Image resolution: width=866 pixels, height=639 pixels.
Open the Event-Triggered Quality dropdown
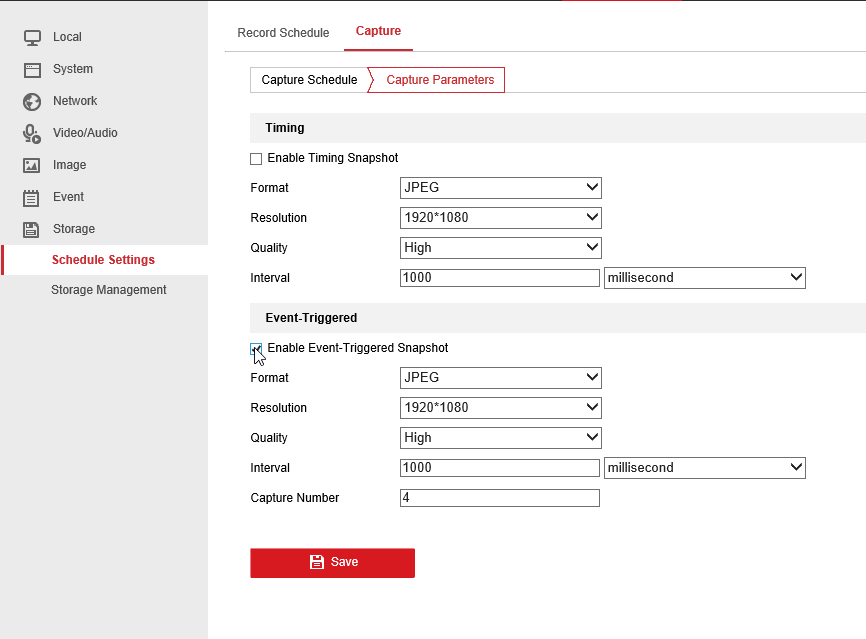coord(500,438)
